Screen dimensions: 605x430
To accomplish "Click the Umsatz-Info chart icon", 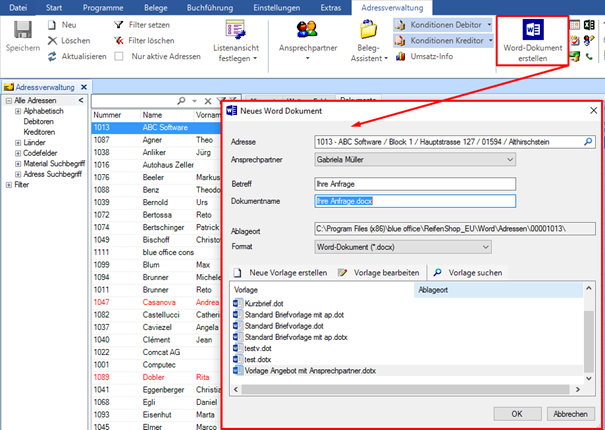I will (400, 57).
